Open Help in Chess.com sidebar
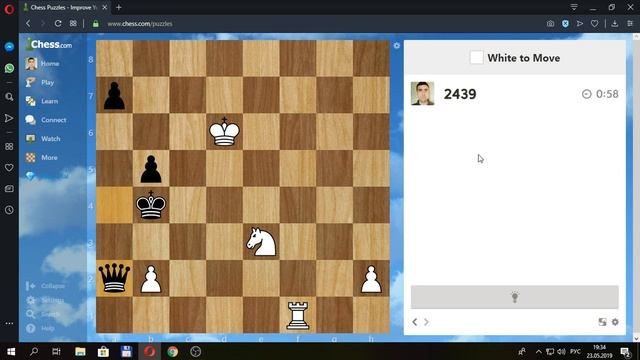This screenshot has height=360, width=640. (x=40, y=328)
